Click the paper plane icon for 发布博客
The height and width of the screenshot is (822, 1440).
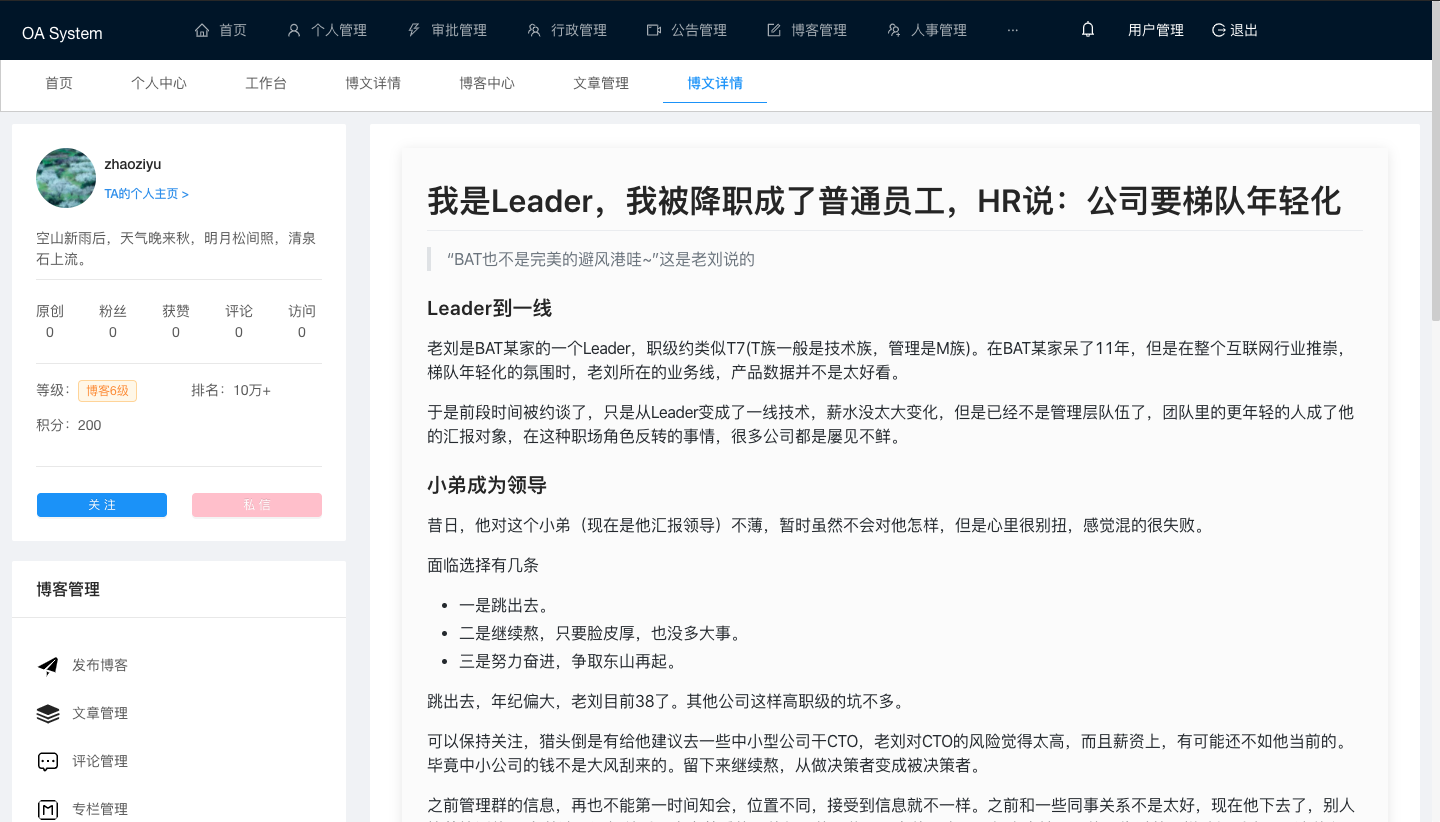tap(48, 666)
